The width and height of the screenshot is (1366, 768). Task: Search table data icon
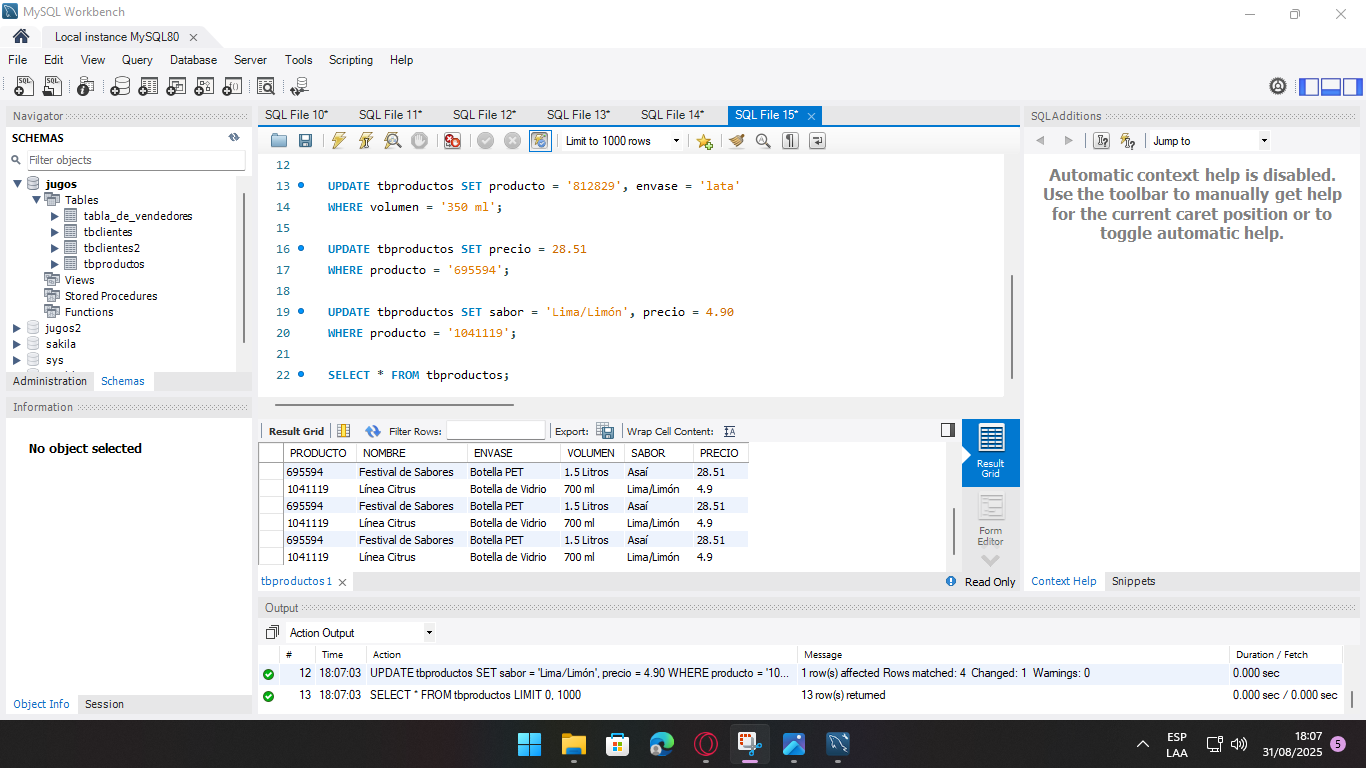[266, 86]
